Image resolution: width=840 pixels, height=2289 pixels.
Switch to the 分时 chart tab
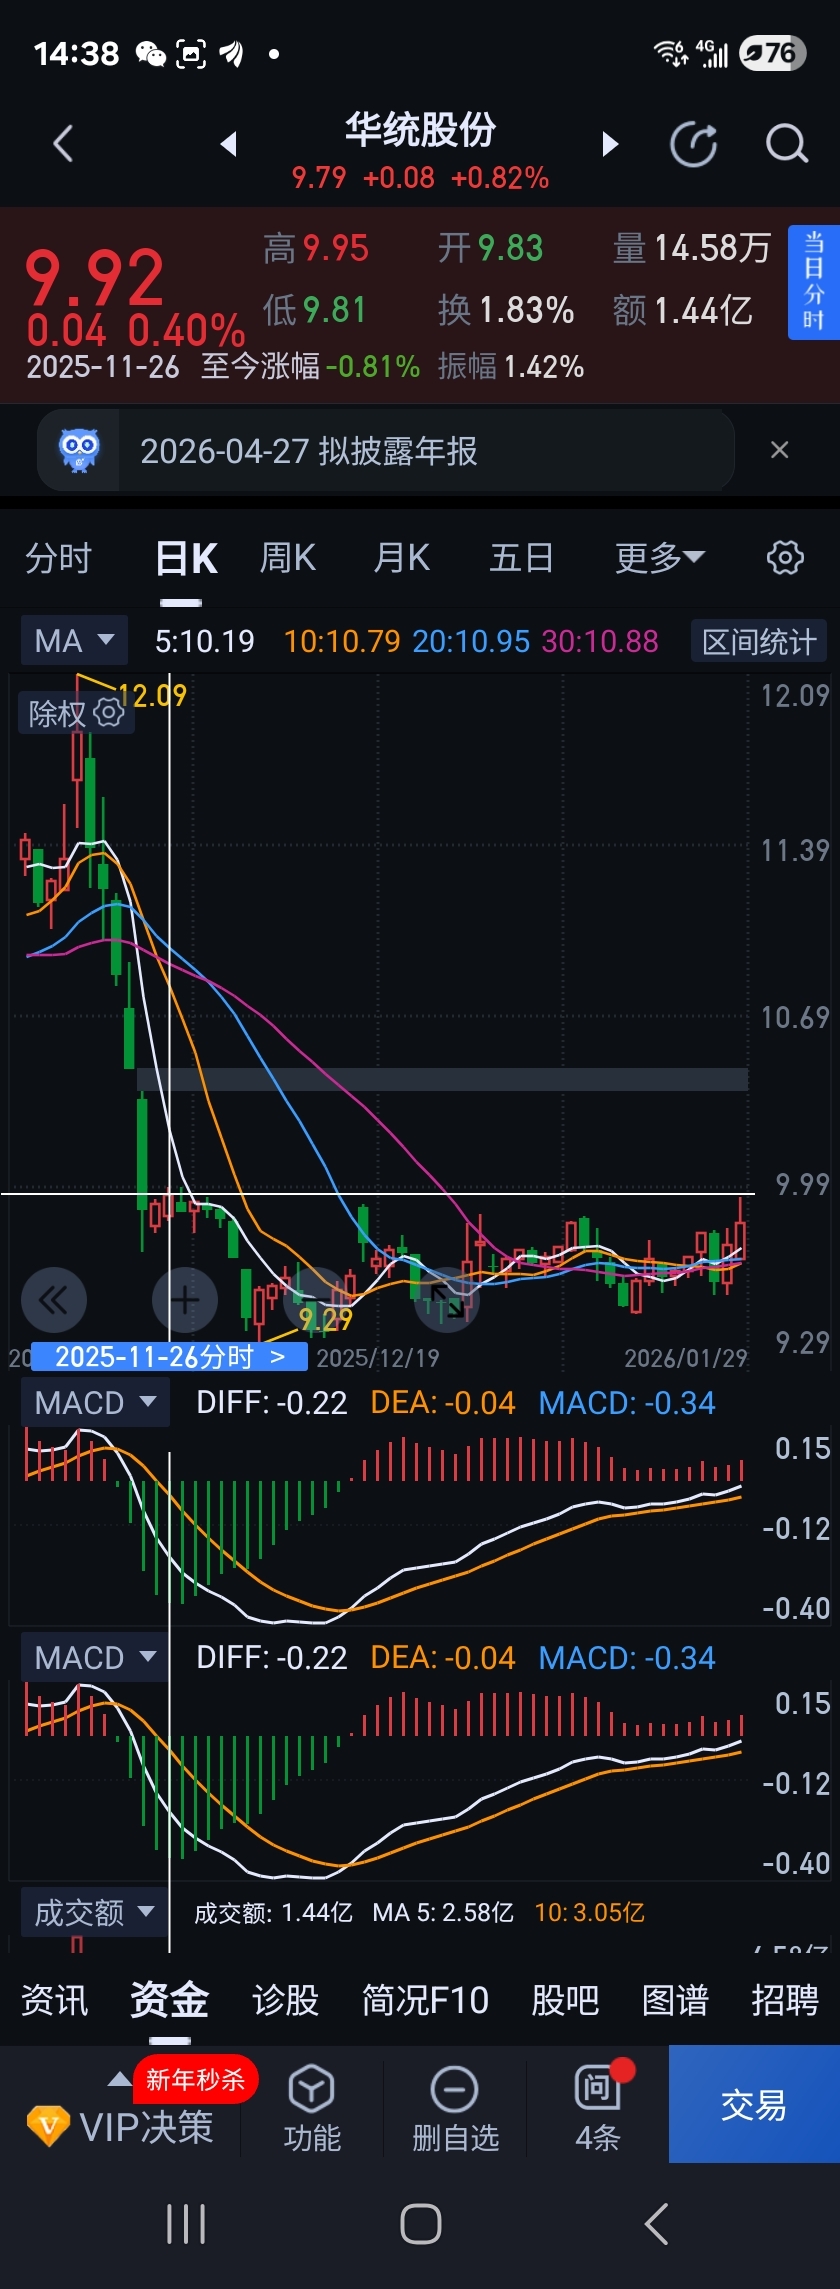59,557
